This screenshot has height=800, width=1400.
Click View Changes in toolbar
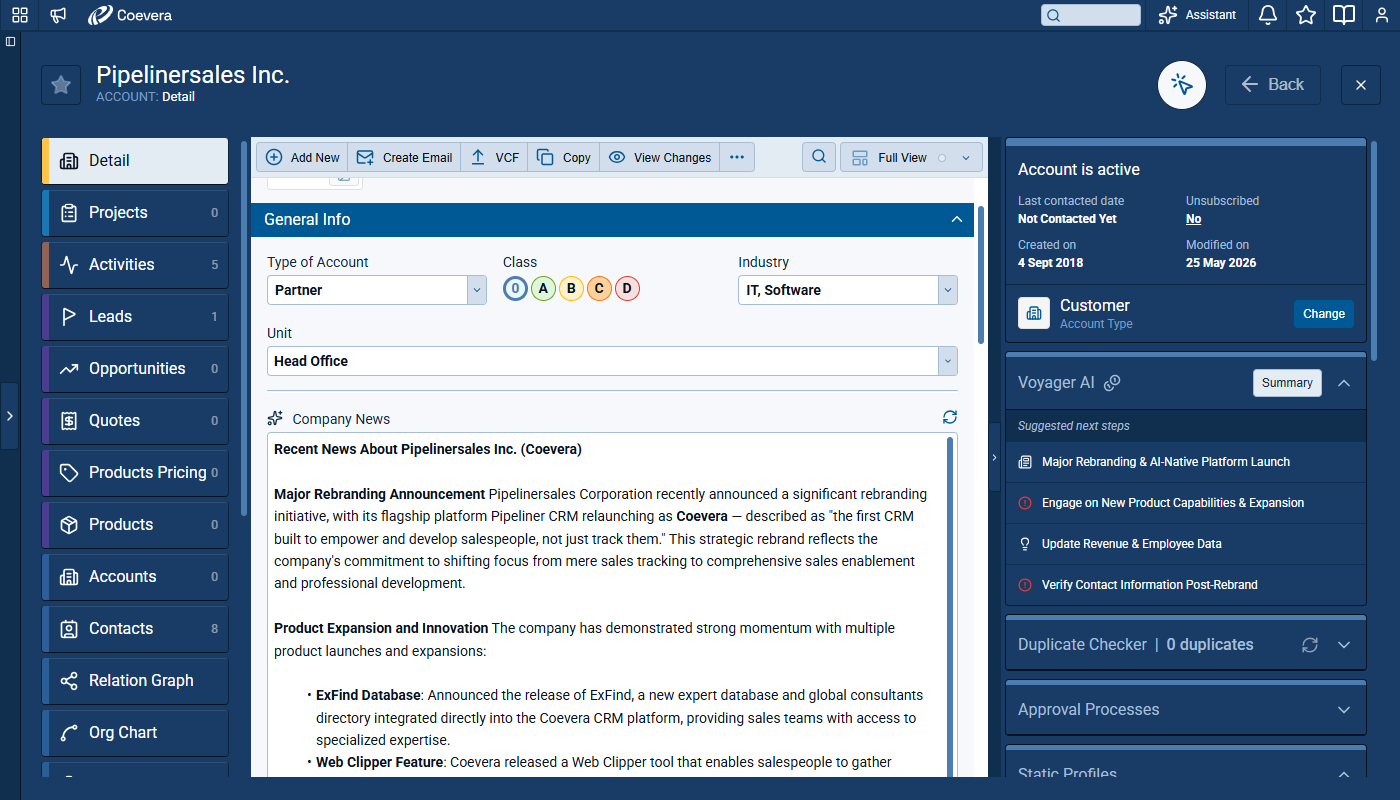coord(659,157)
